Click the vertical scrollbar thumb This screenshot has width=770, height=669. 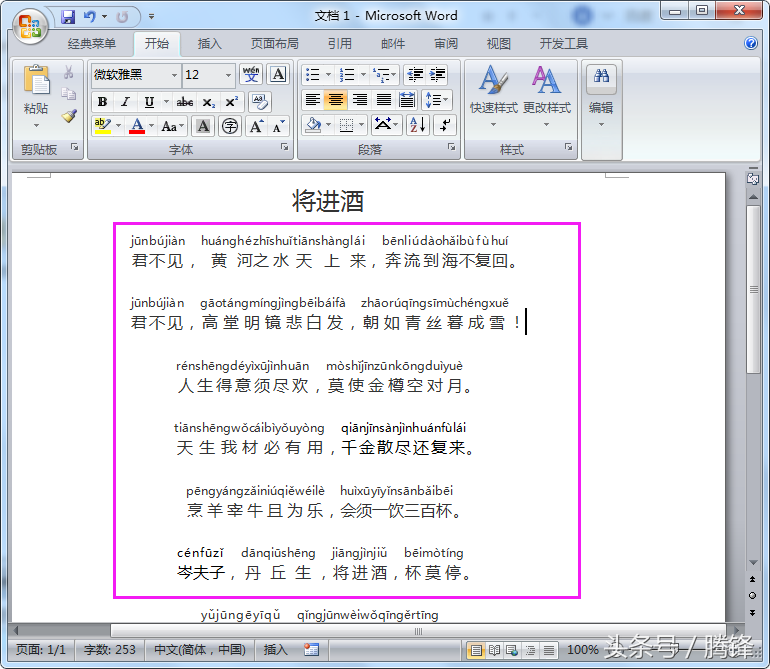point(753,290)
